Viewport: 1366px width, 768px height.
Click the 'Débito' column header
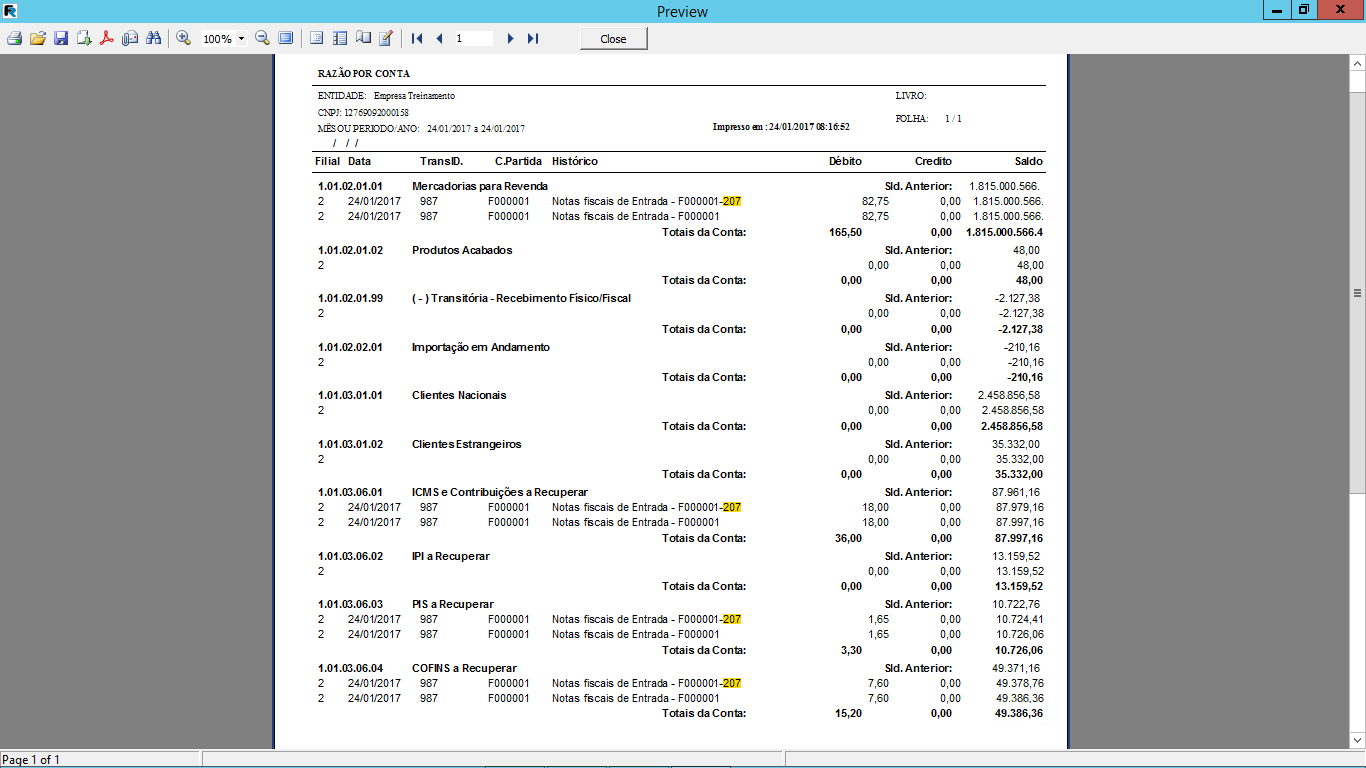[x=845, y=161]
